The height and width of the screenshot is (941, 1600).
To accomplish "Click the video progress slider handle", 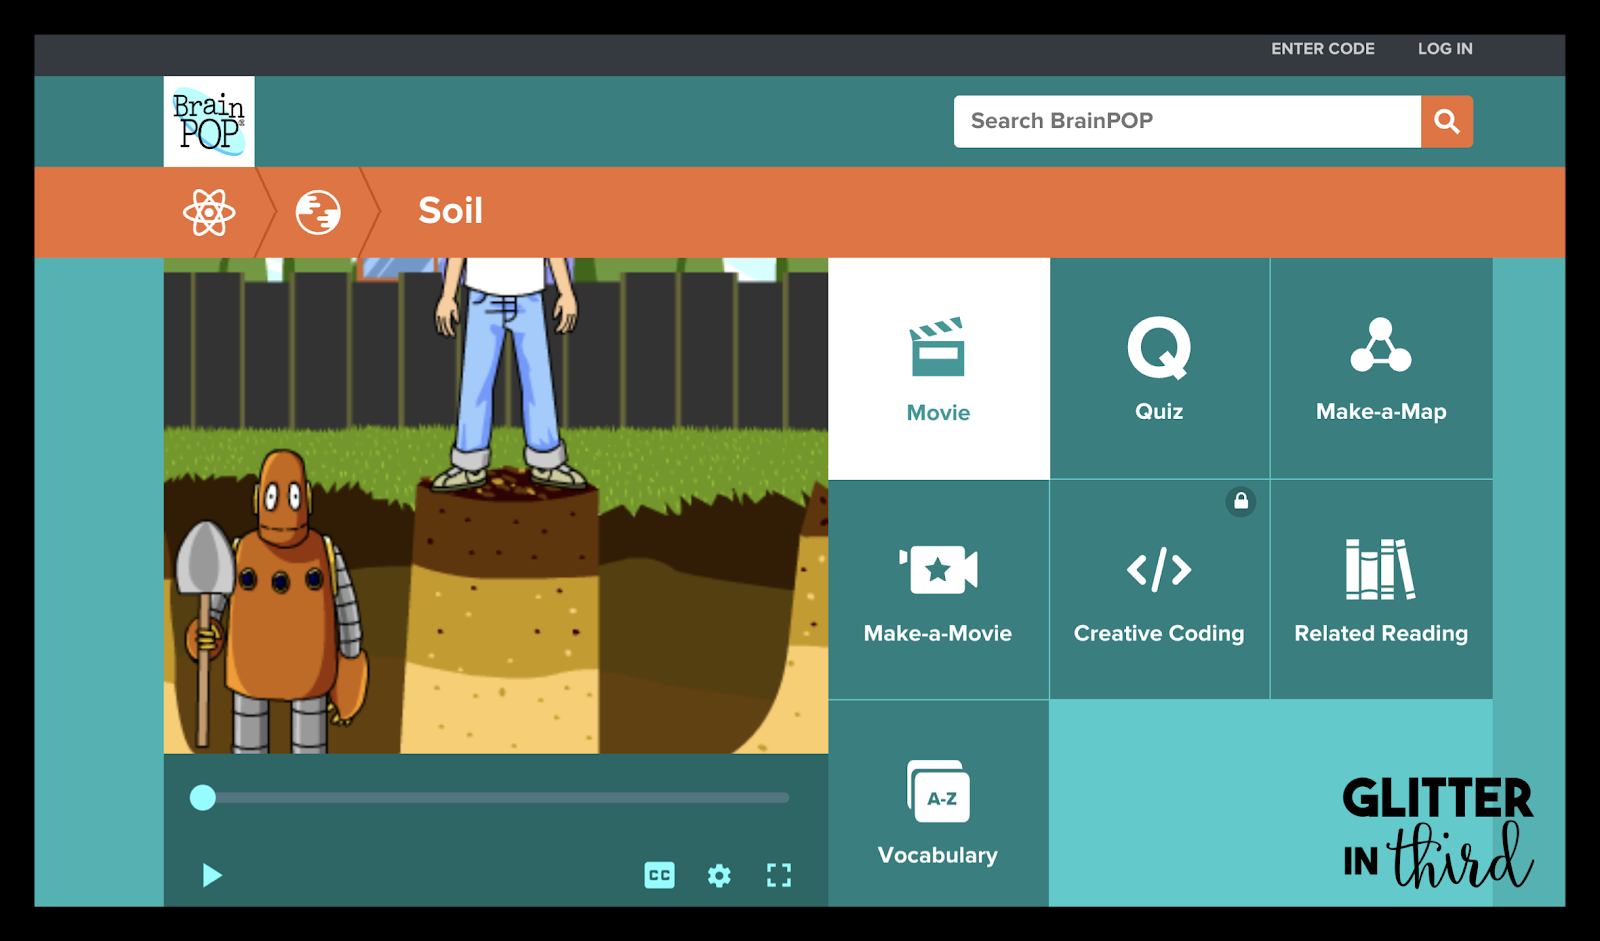I will (203, 797).
